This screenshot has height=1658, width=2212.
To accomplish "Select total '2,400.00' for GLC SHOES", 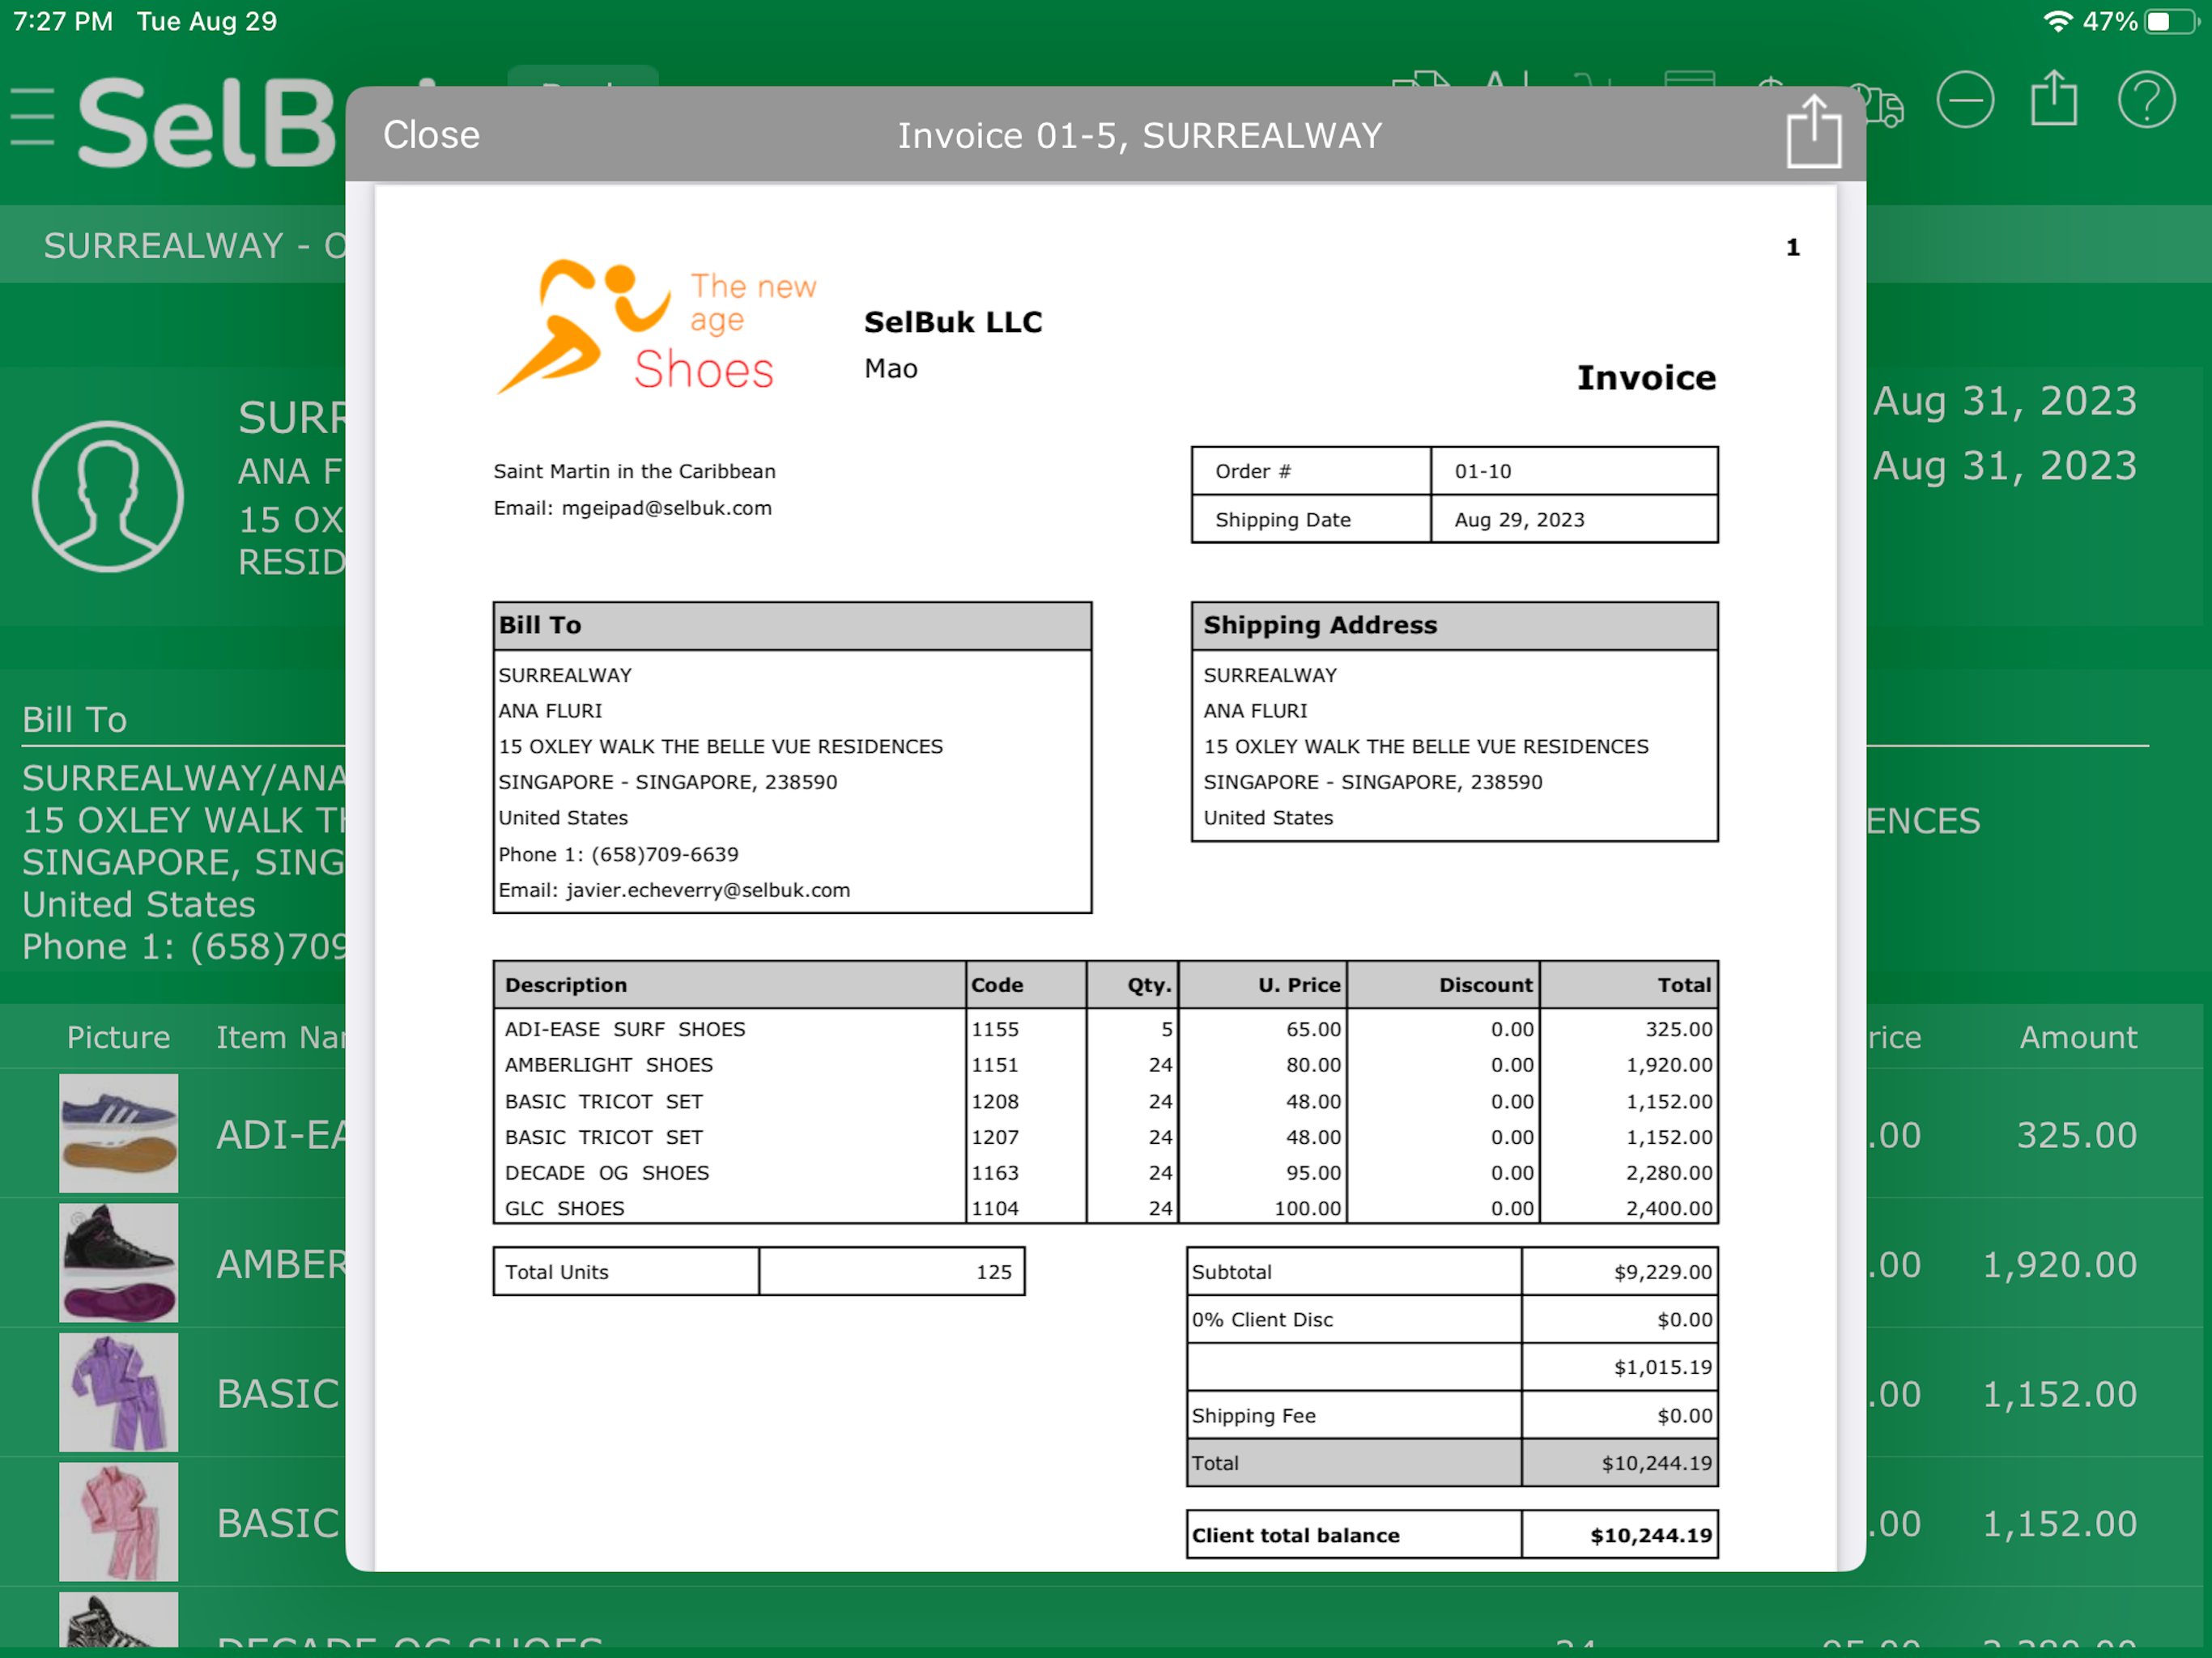I will (1668, 1208).
